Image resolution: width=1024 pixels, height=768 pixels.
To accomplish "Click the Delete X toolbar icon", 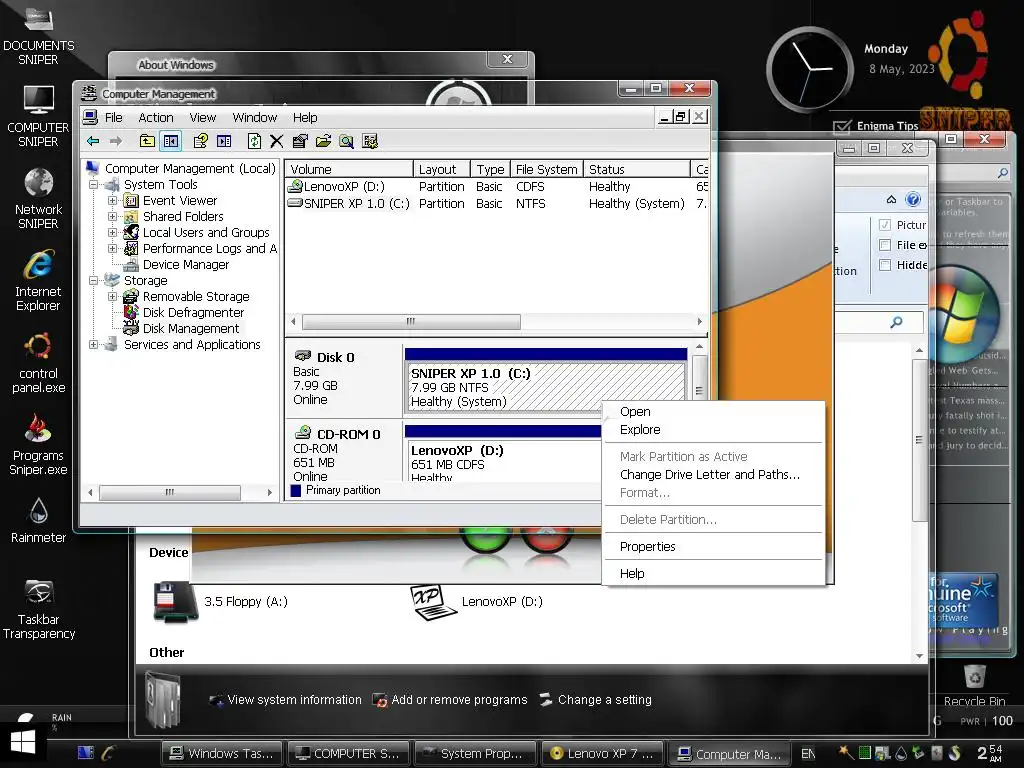I will tap(277, 141).
